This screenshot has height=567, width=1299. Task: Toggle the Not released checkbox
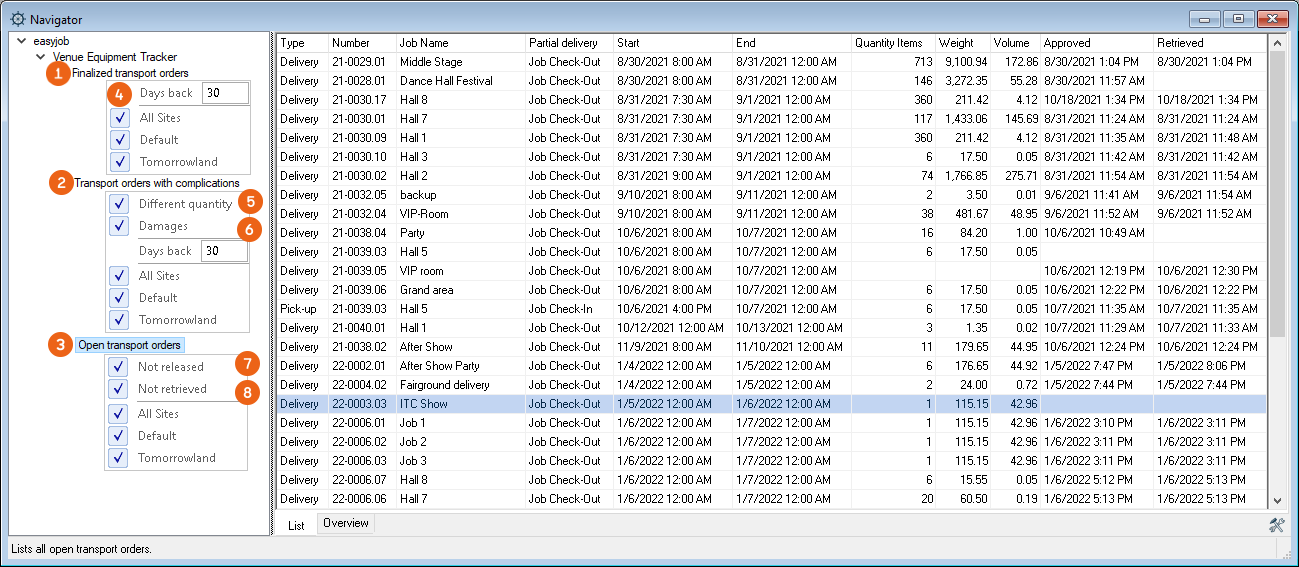119,367
